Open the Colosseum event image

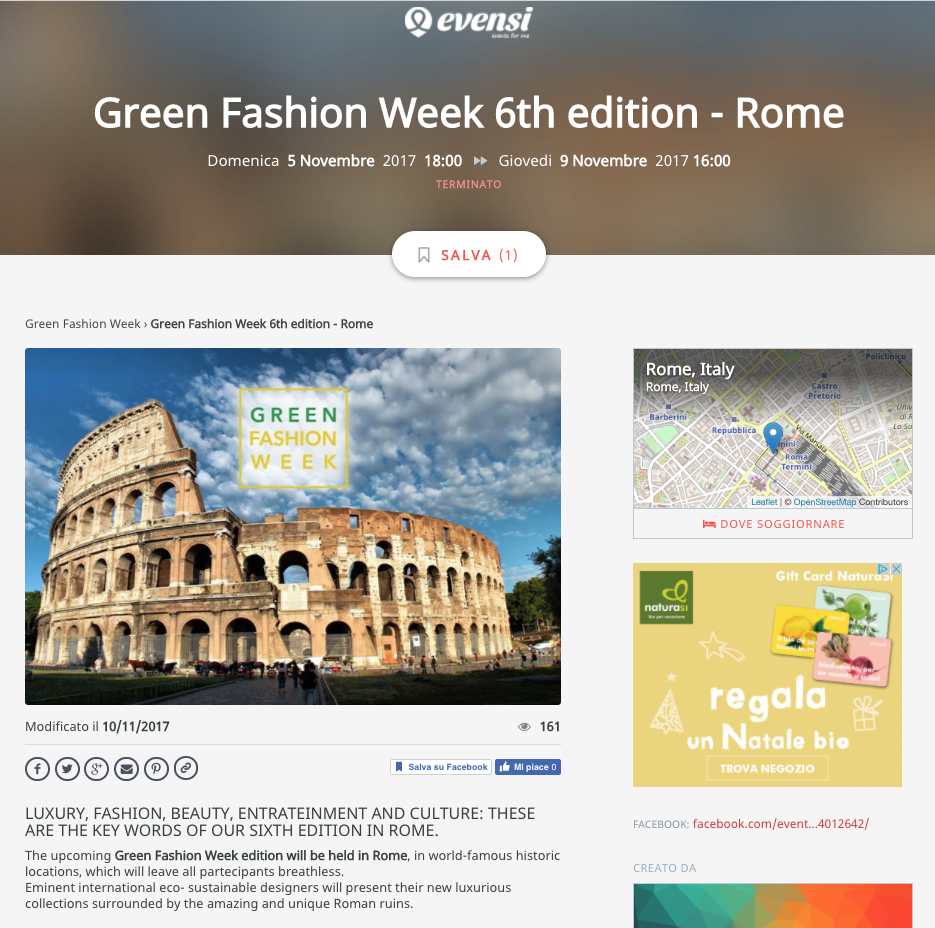pyautogui.click(x=293, y=527)
